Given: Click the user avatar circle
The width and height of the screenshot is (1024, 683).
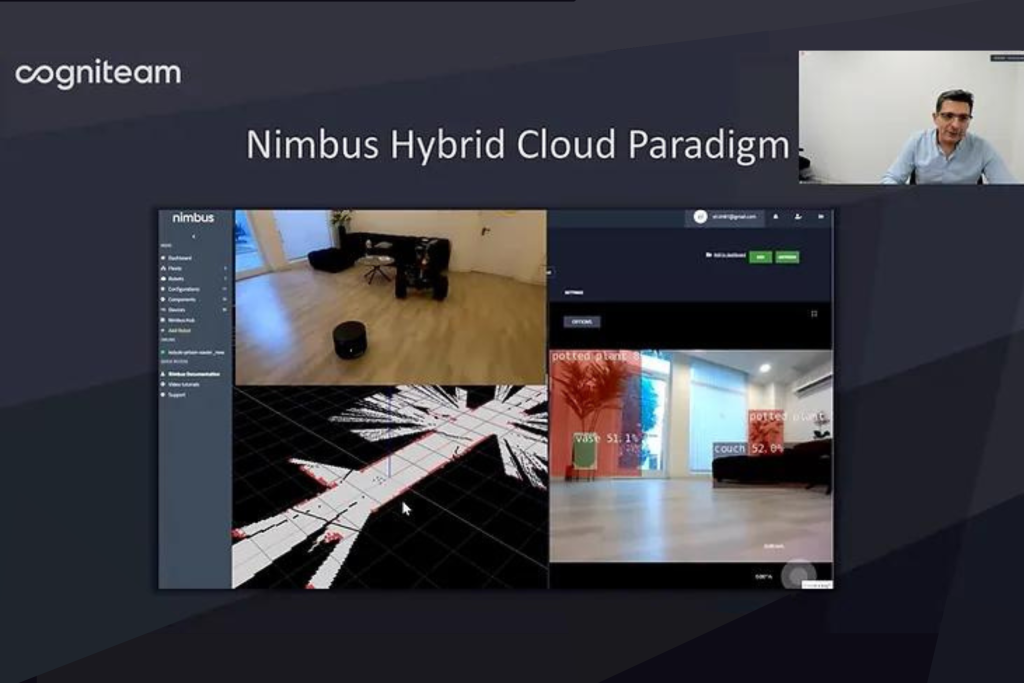Looking at the screenshot, I should point(700,217).
